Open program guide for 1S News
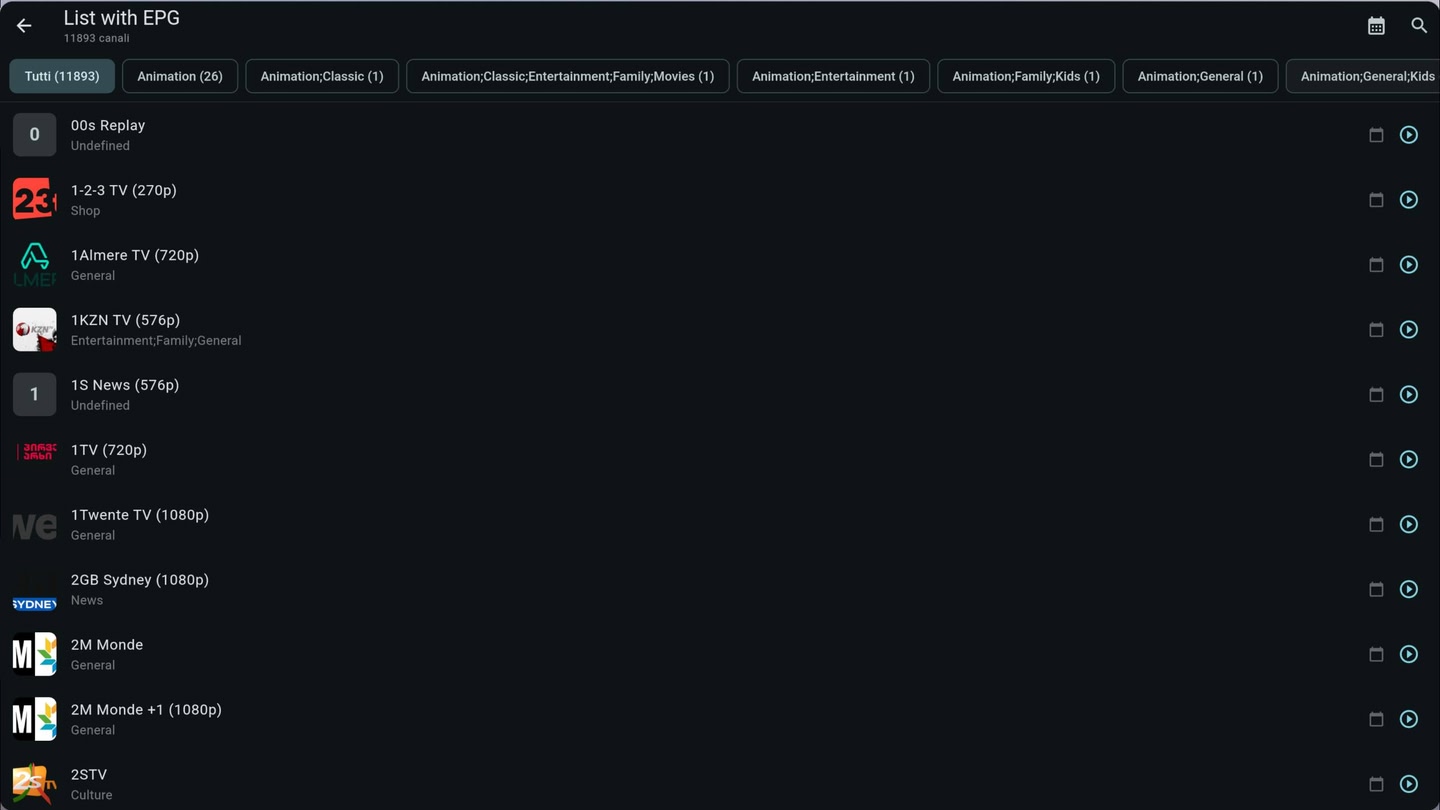The image size is (1440, 810). click(x=1376, y=395)
